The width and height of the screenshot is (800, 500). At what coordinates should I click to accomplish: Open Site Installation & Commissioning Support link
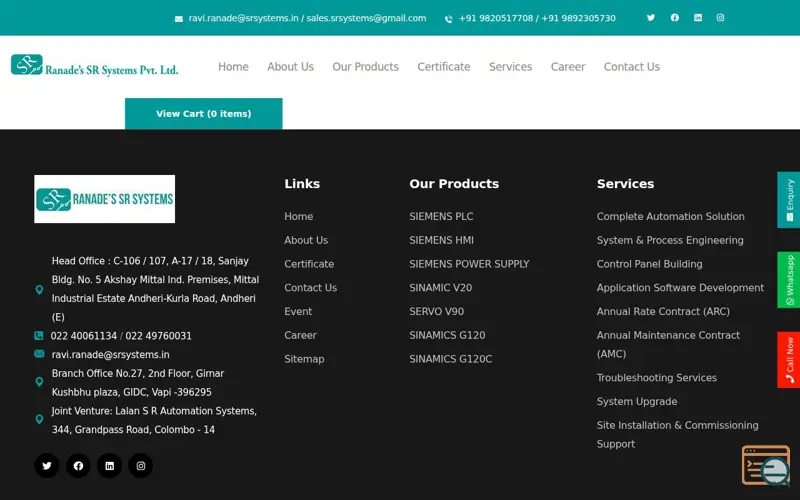[678, 435]
